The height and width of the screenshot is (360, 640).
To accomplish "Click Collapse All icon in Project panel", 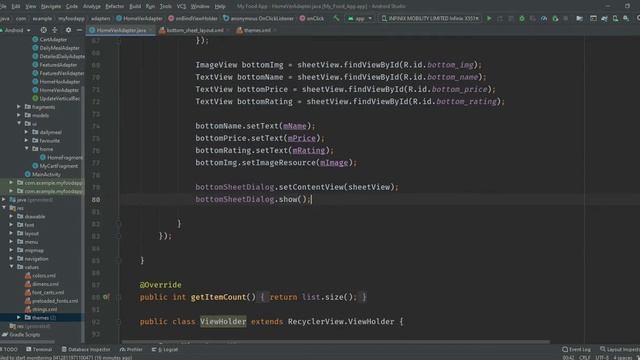I will click(55, 30).
